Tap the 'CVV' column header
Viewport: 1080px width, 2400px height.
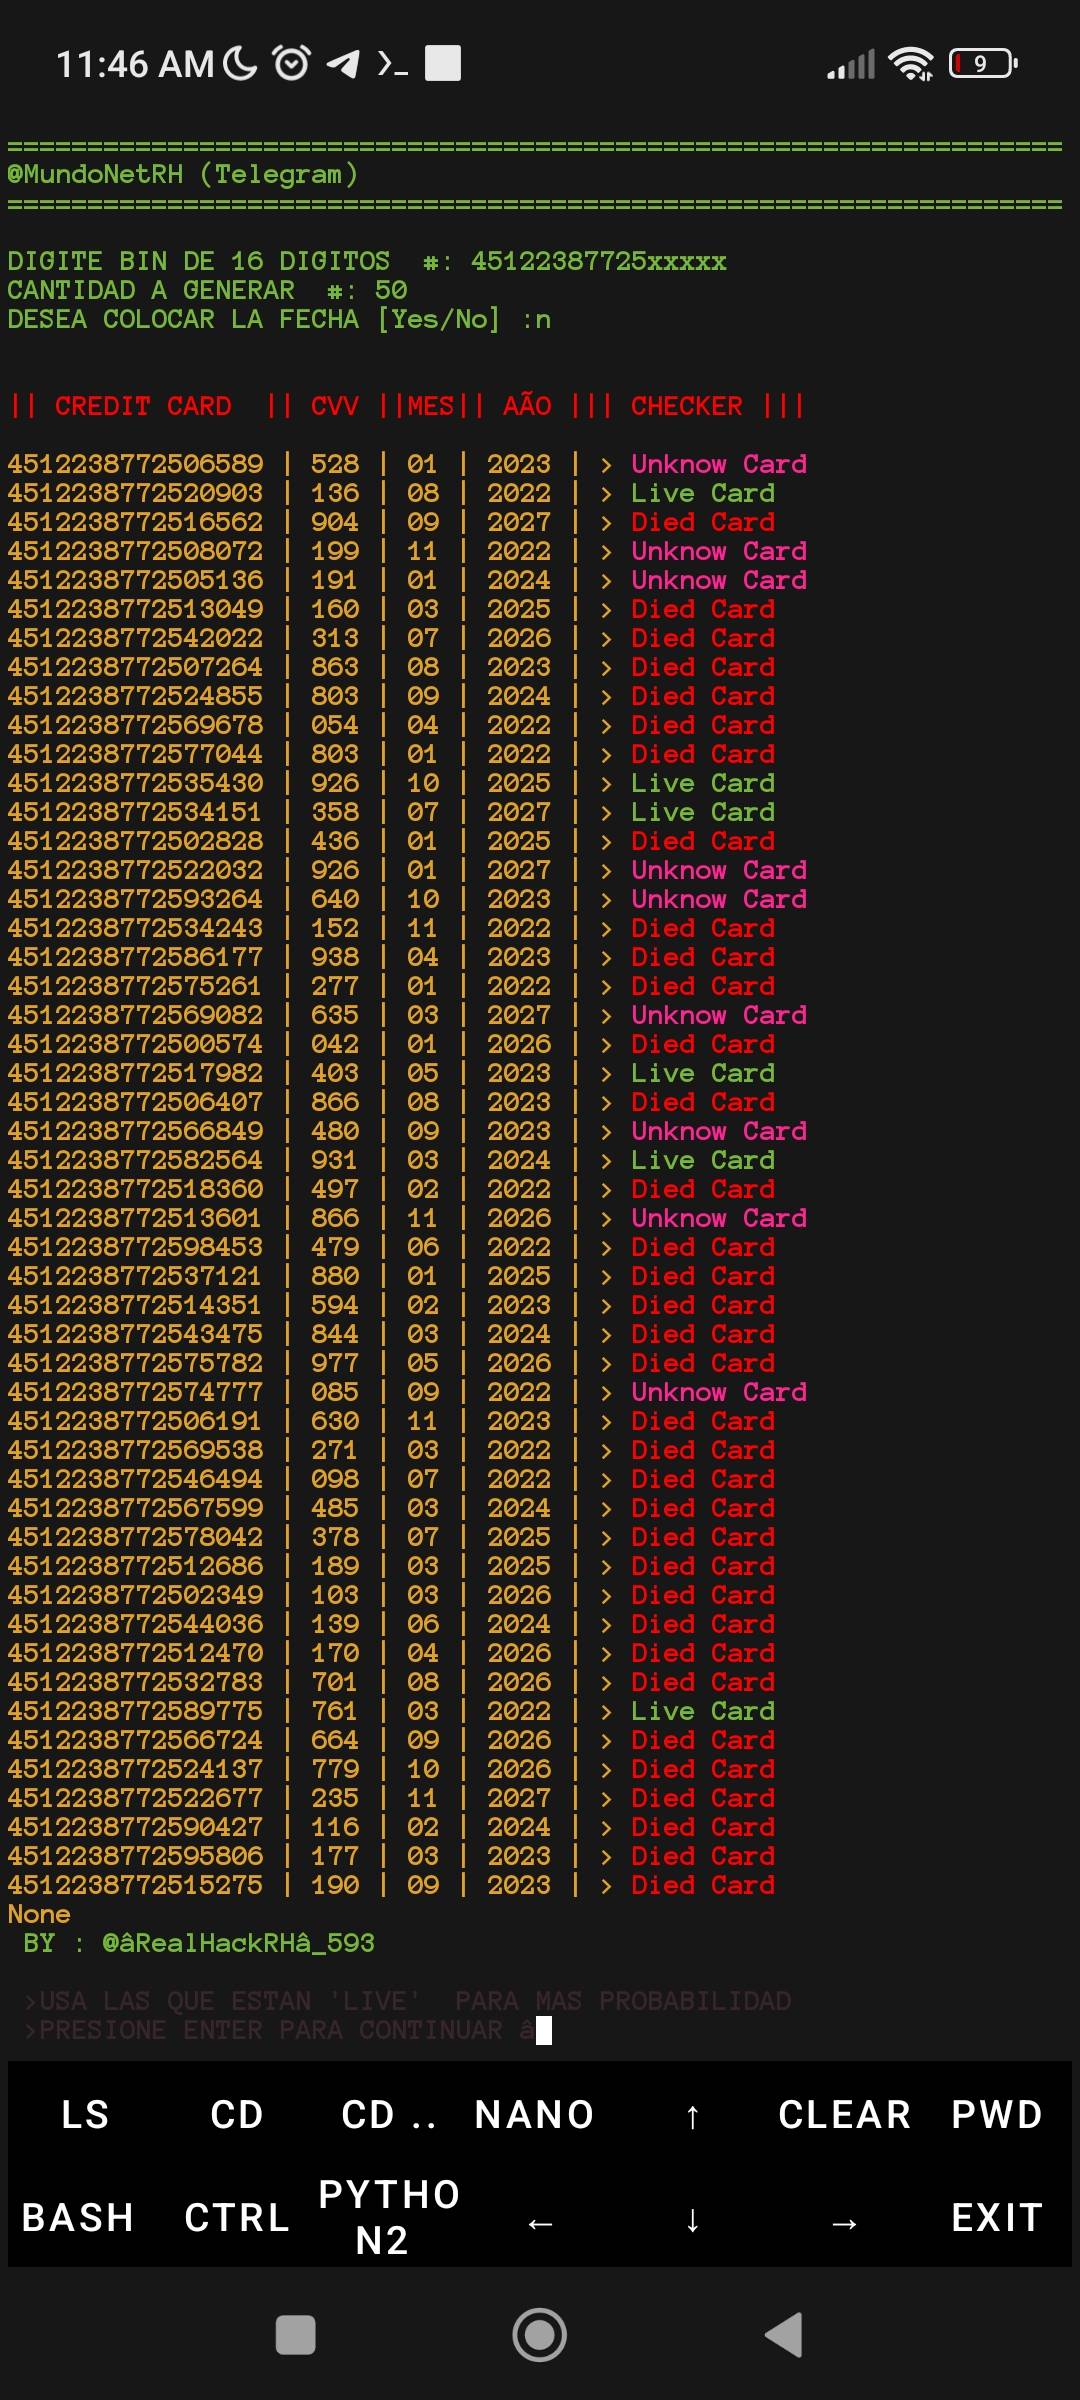point(334,407)
